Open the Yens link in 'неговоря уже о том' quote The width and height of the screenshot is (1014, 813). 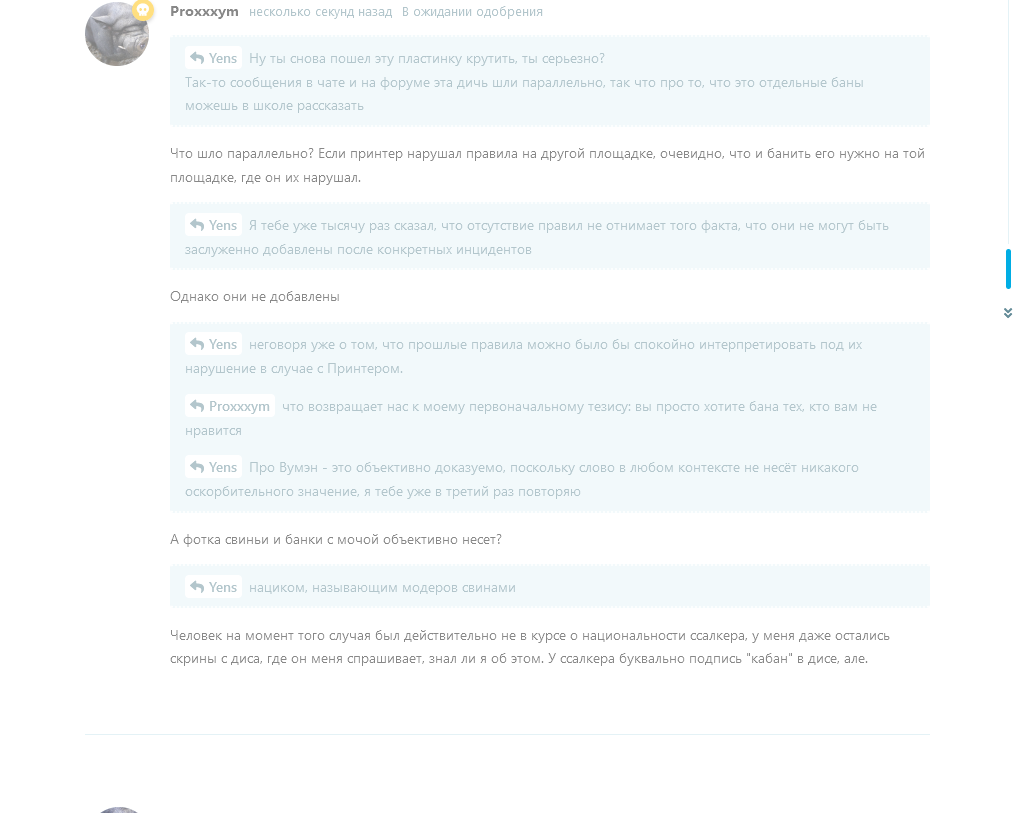coord(223,344)
